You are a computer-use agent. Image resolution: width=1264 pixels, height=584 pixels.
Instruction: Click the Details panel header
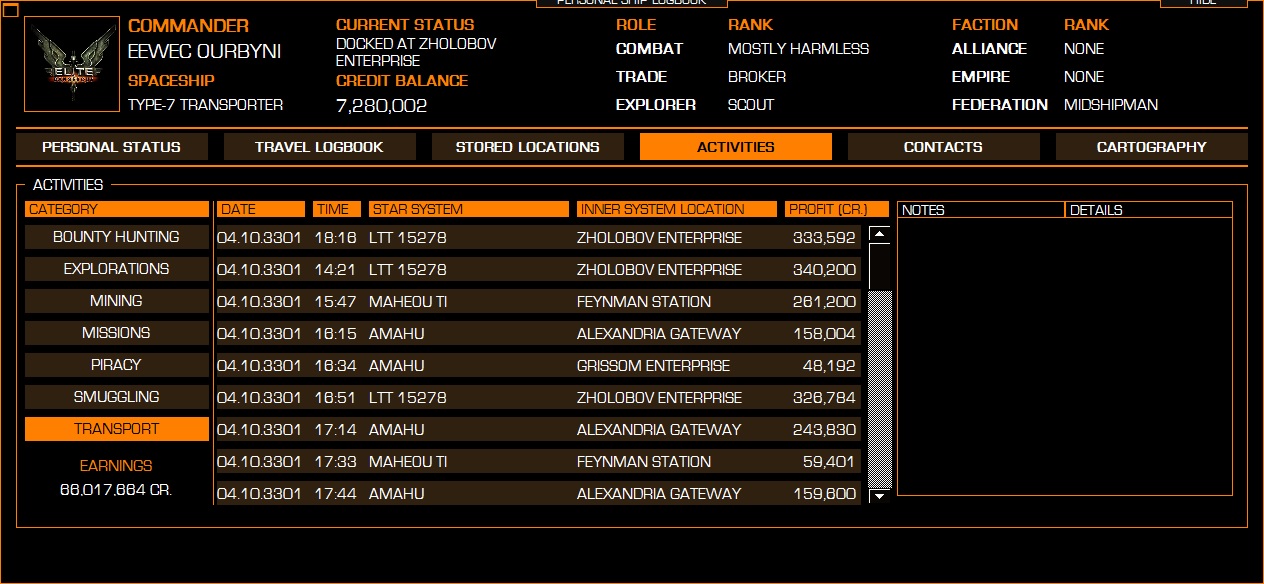point(1149,210)
